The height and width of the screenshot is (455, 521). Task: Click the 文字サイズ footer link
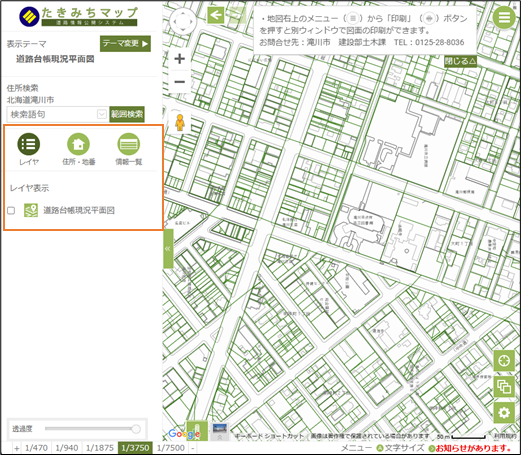(404, 448)
